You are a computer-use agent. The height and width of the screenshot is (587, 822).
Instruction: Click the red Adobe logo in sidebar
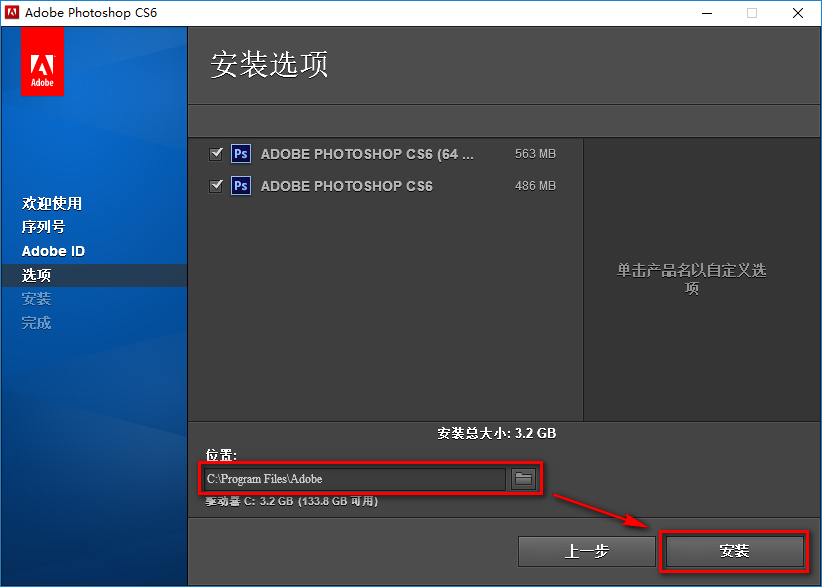(x=41, y=61)
